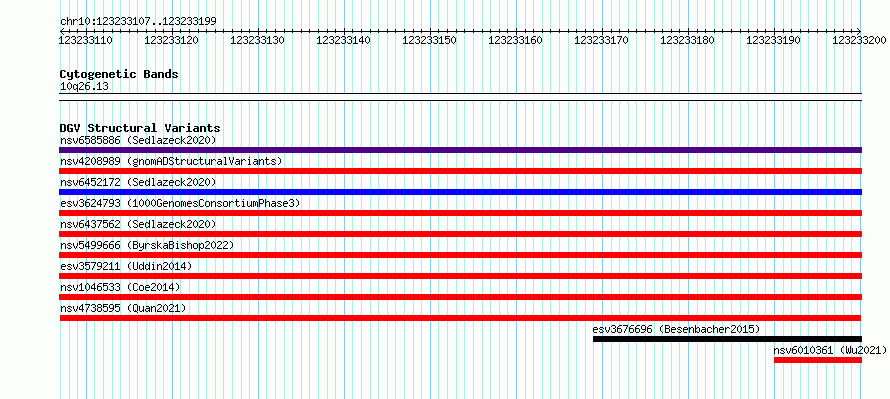Open the nsv4738595 (Quan2021) label
This screenshot has width=890, height=399.
tap(123, 308)
